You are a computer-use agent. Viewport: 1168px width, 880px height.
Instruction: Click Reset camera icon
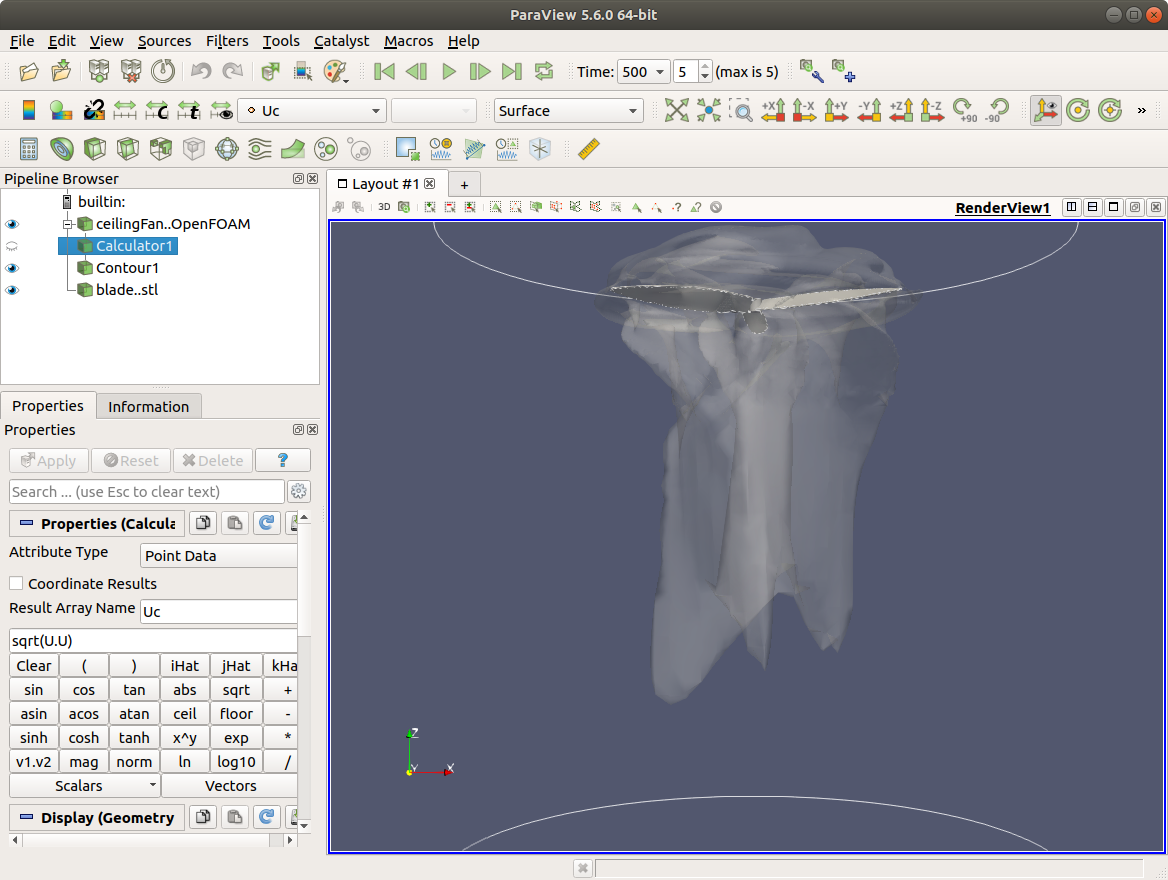[x=676, y=110]
